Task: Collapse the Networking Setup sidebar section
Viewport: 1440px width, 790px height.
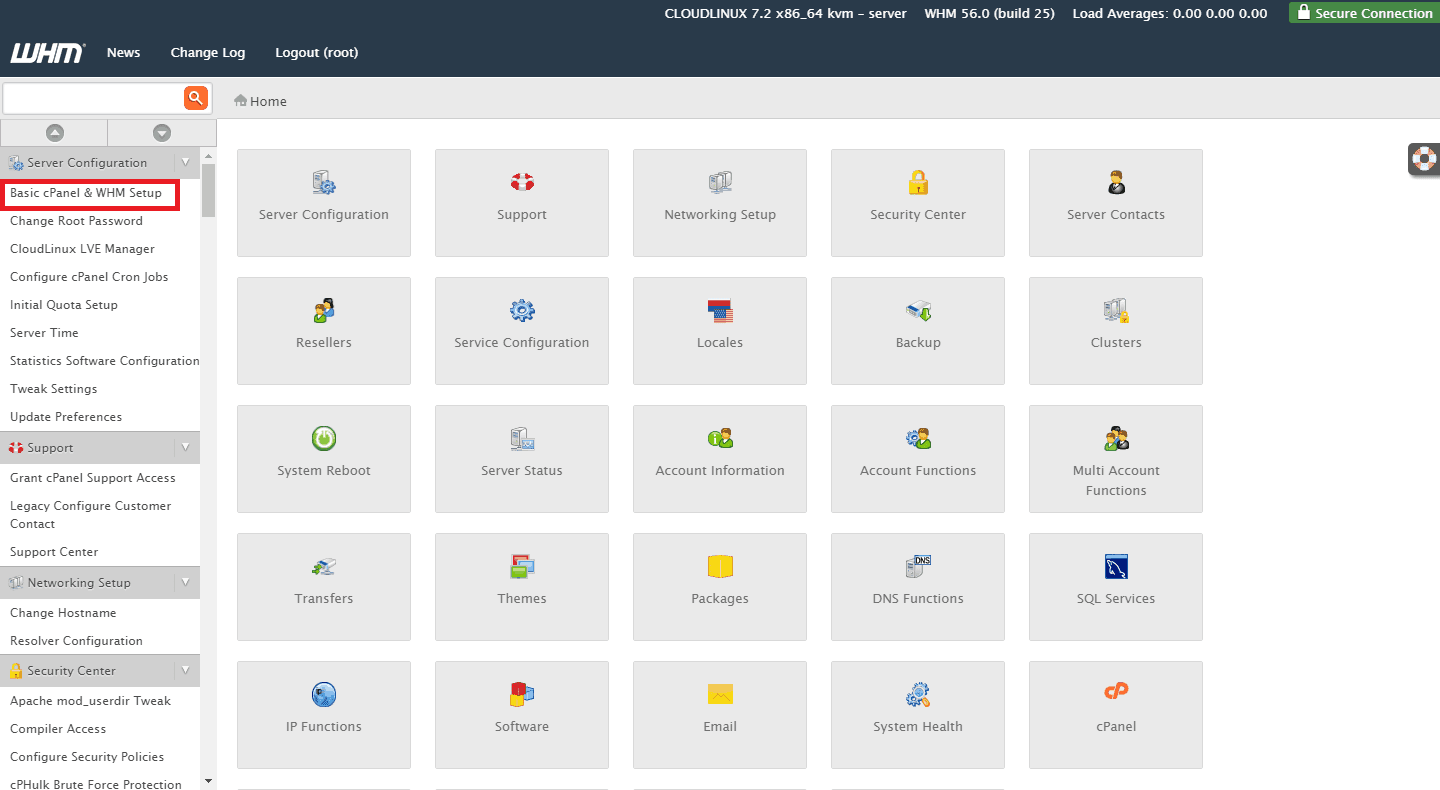Action: point(185,582)
